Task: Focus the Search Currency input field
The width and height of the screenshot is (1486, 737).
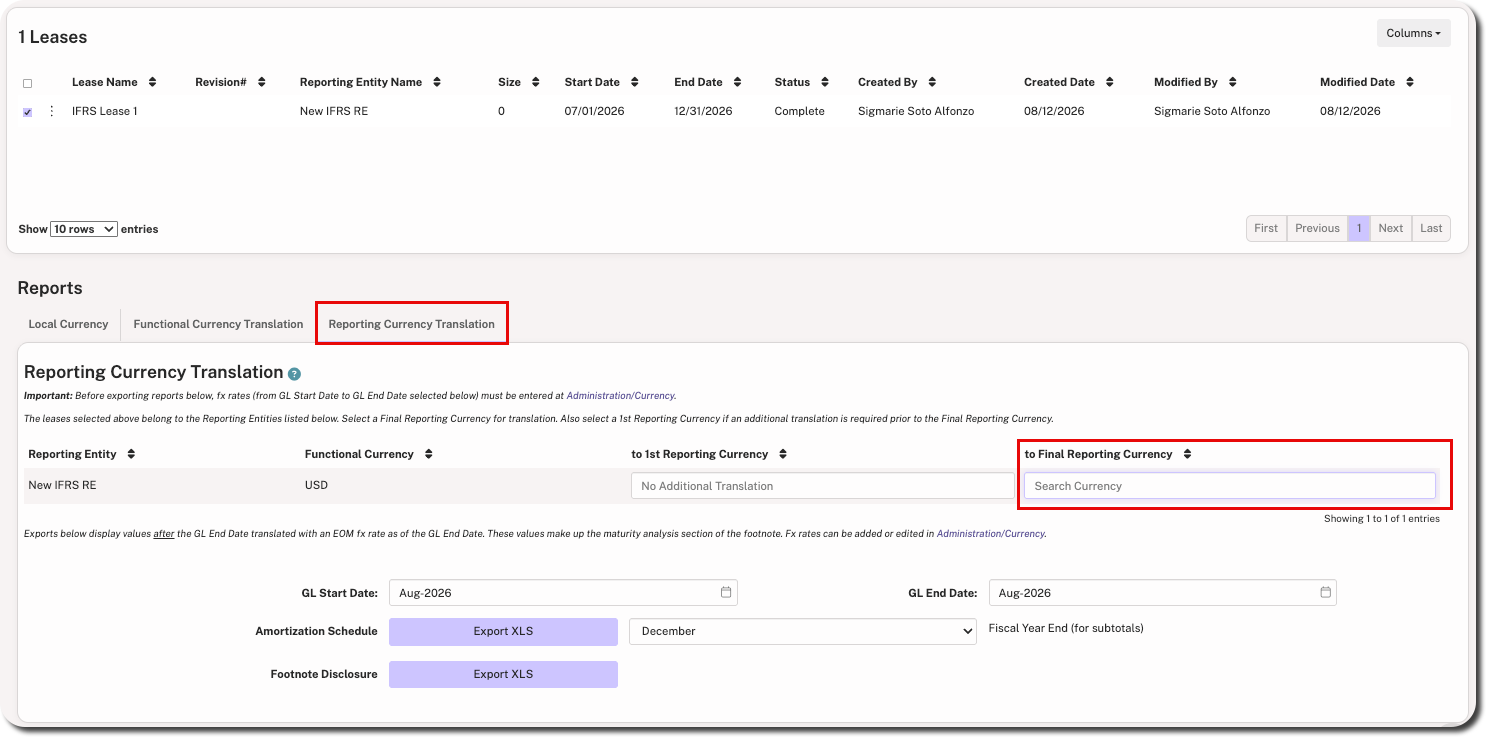Action: point(1230,486)
